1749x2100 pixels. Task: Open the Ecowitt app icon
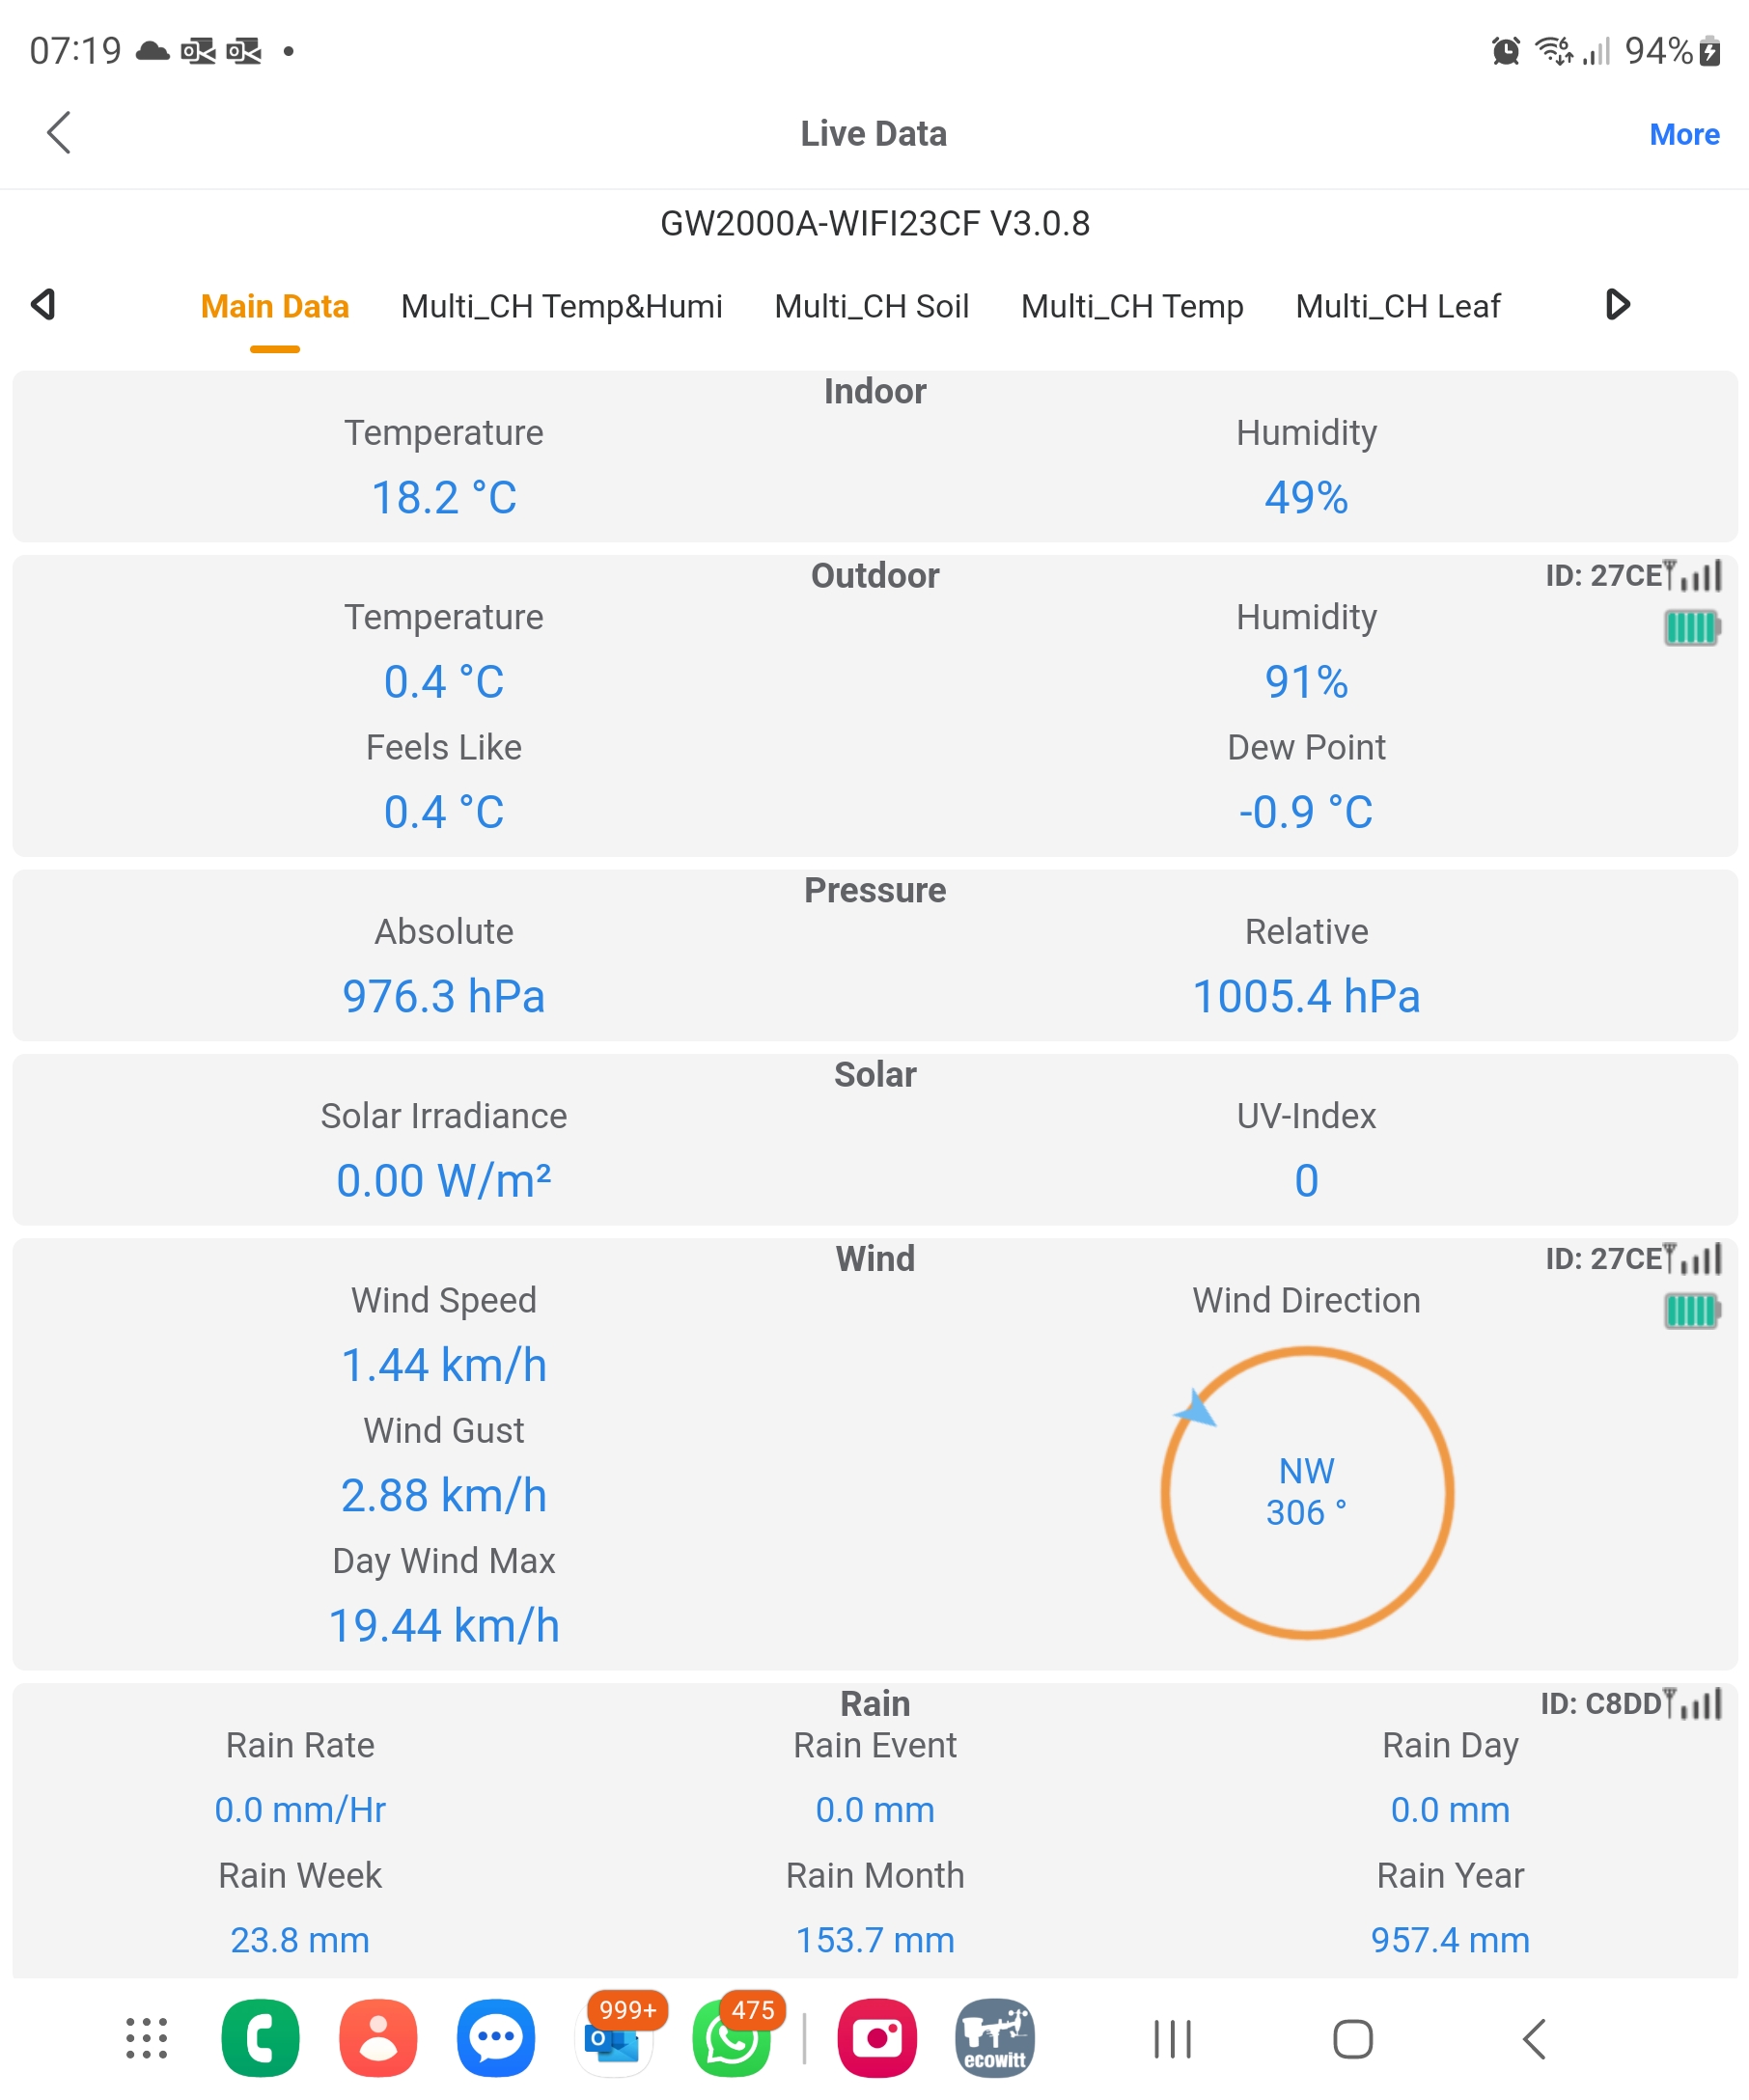click(994, 2038)
